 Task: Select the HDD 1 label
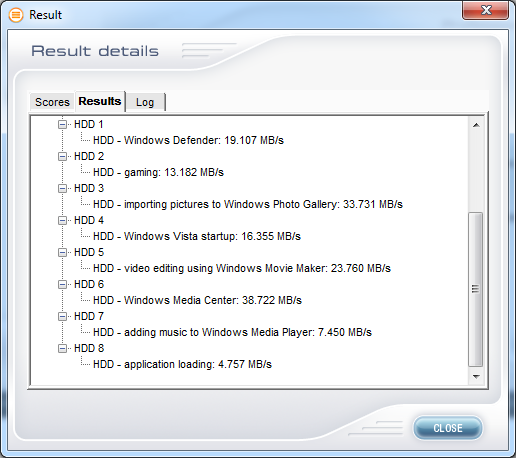pos(89,124)
